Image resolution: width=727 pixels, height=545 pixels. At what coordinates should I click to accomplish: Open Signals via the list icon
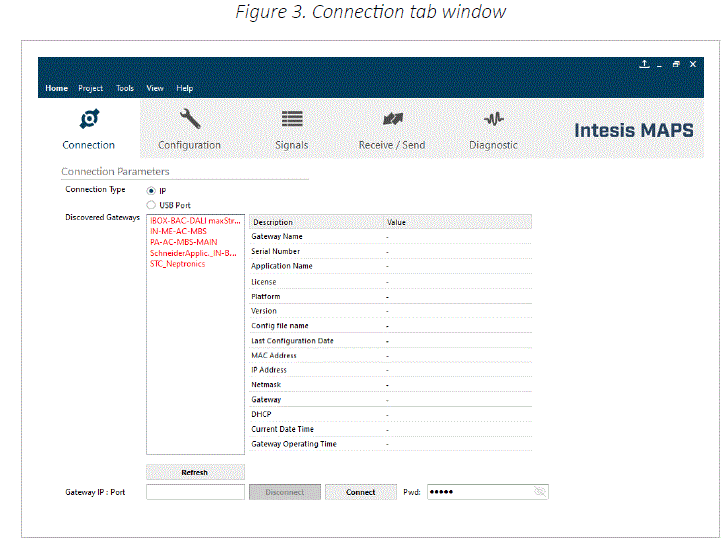pyautogui.click(x=292, y=119)
